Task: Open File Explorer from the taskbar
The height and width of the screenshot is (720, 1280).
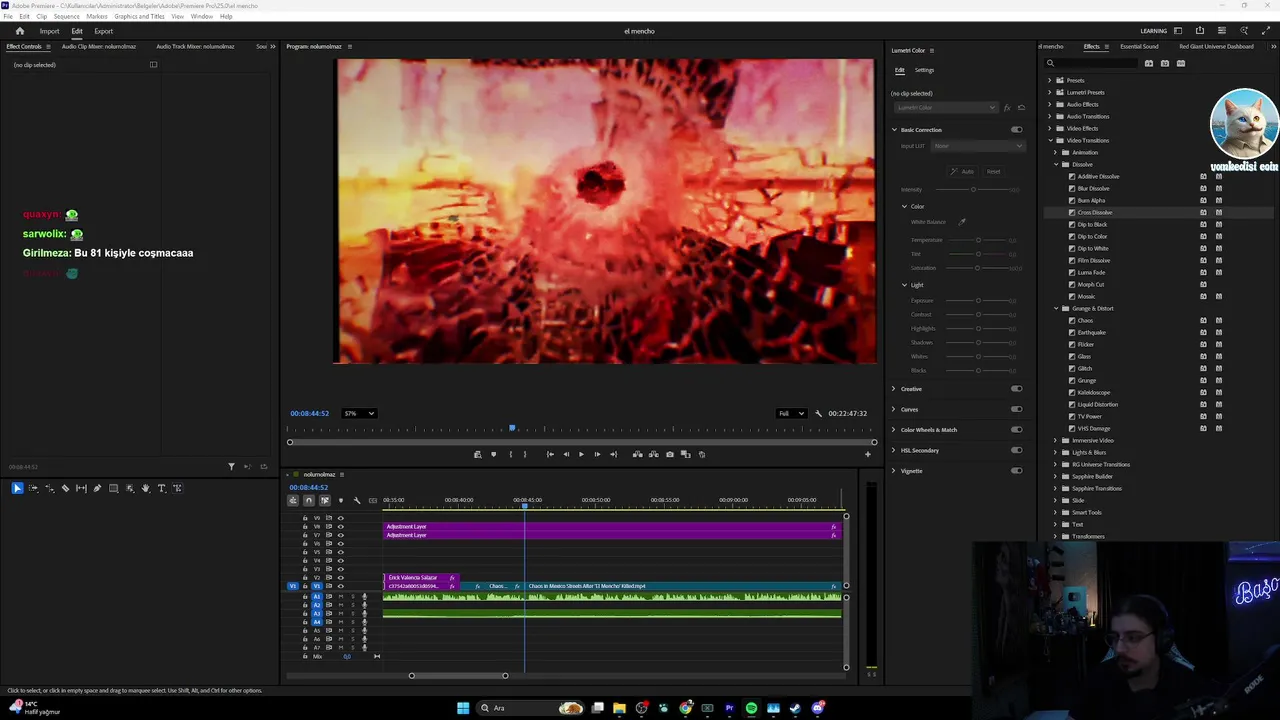Action: (x=619, y=708)
